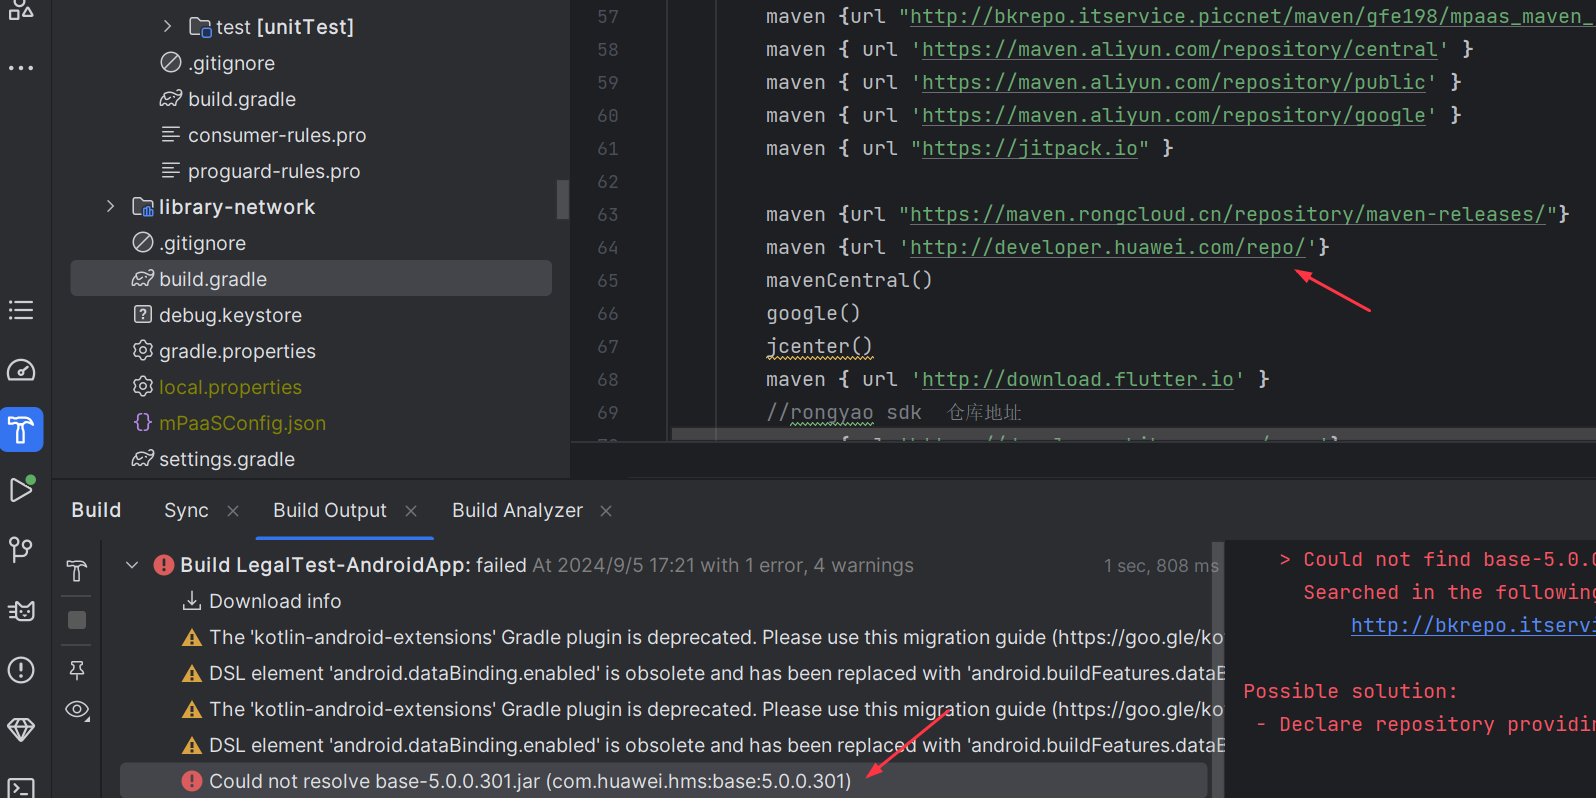Open gradle.properties file
This screenshot has width=1596, height=798.
[237, 351]
